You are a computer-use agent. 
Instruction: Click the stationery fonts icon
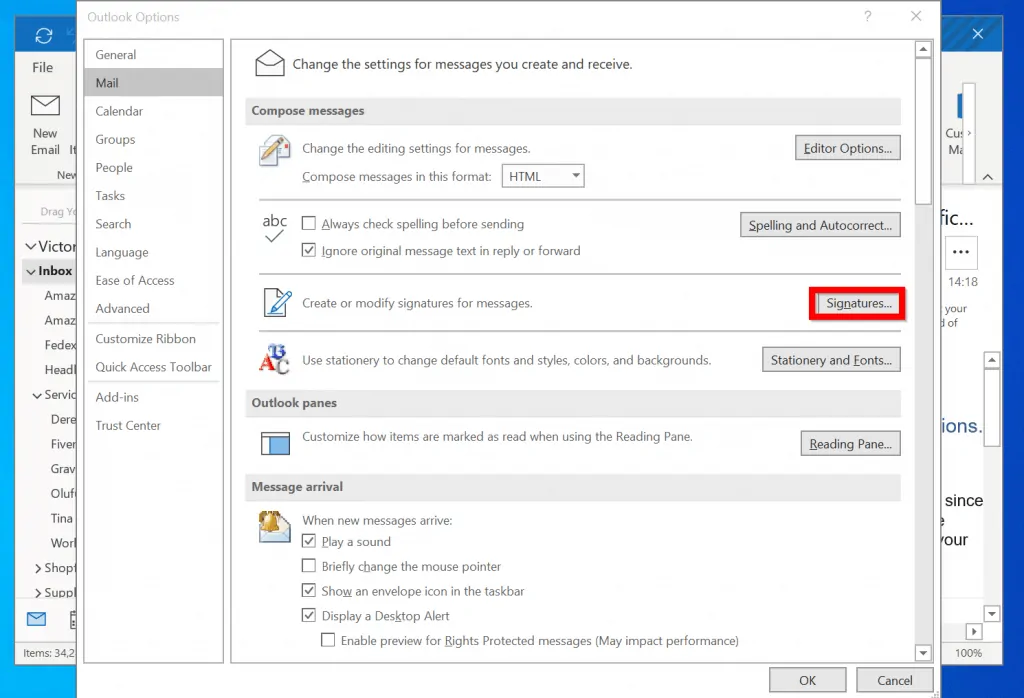tap(274, 359)
